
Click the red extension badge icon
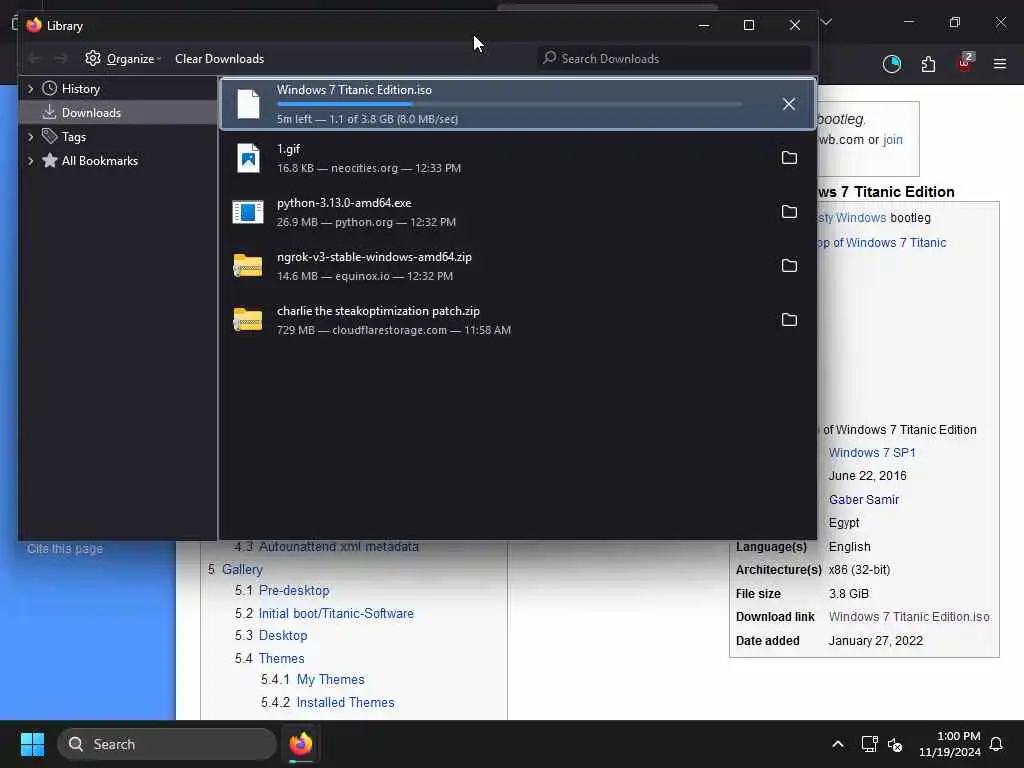[x=965, y=62]
